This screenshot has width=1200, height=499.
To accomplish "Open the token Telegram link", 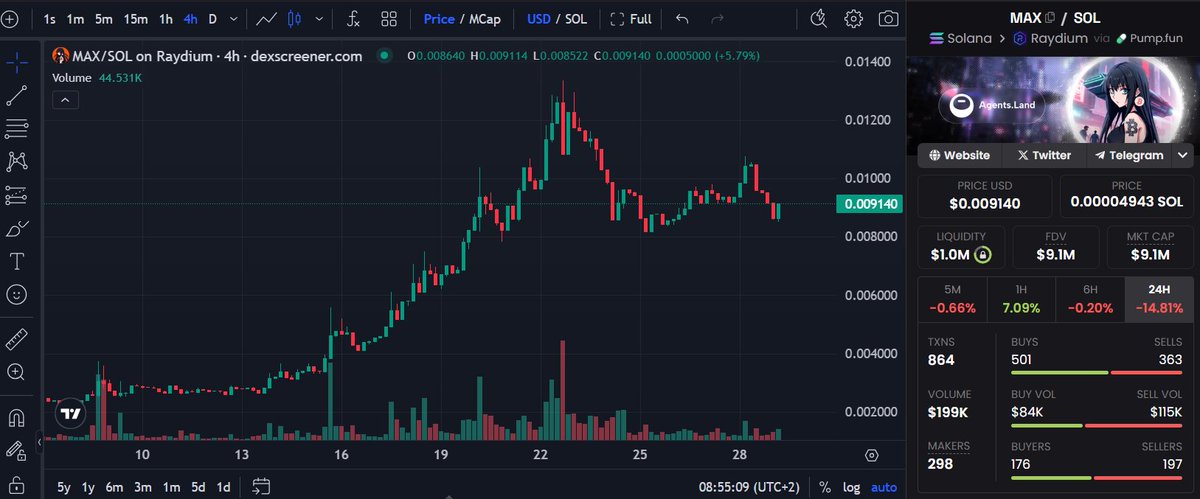I will [1129, 155].
